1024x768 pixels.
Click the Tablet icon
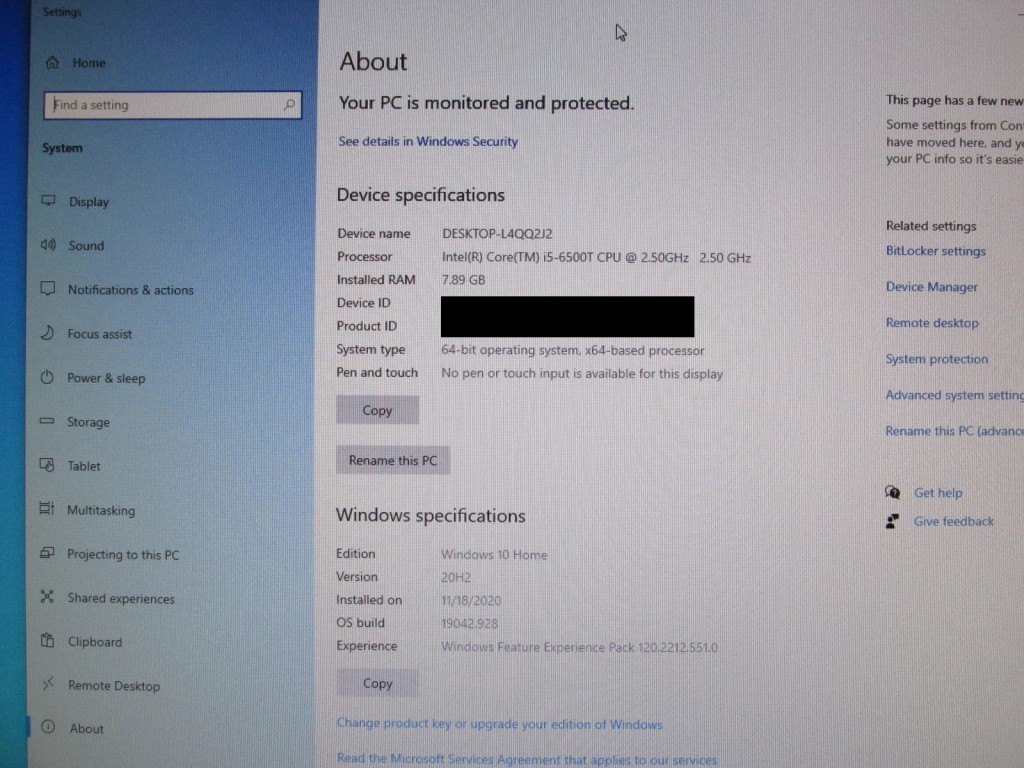[47, 465]
